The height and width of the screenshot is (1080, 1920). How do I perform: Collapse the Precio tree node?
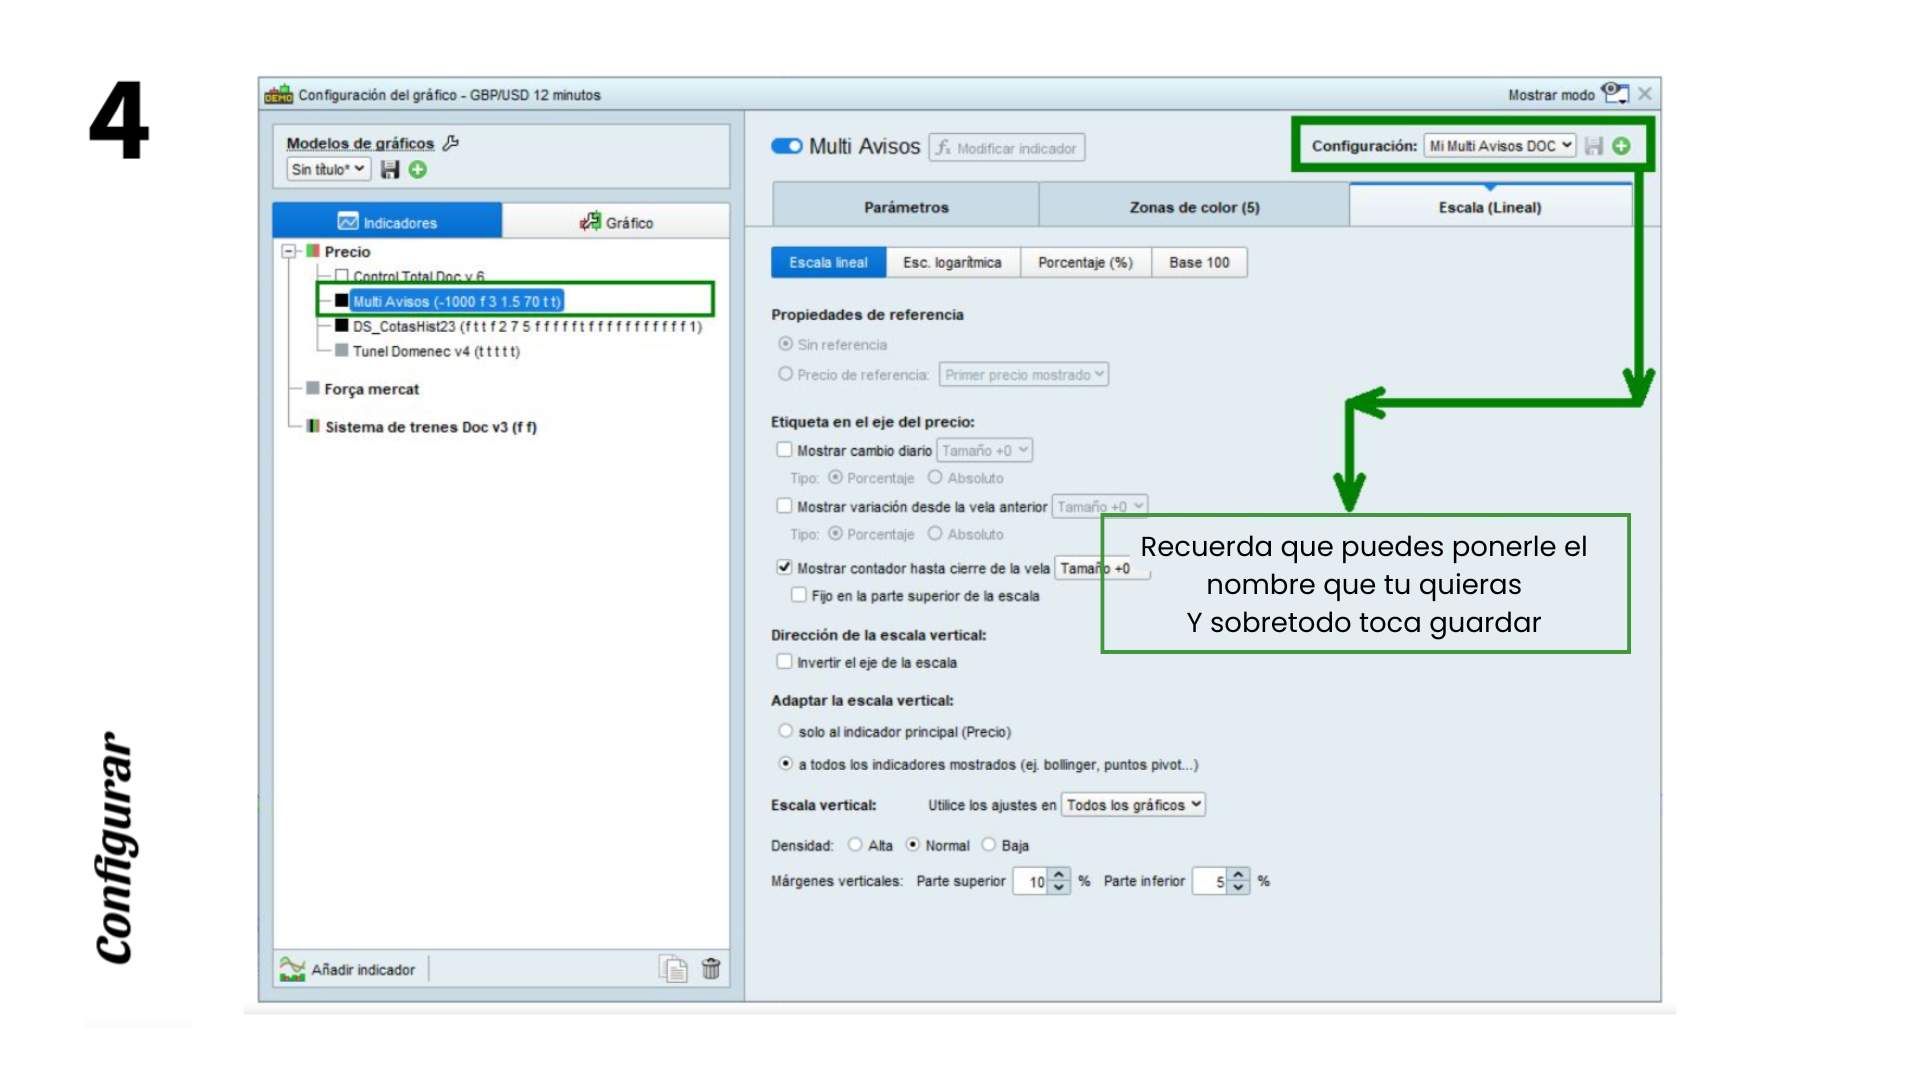289,252
